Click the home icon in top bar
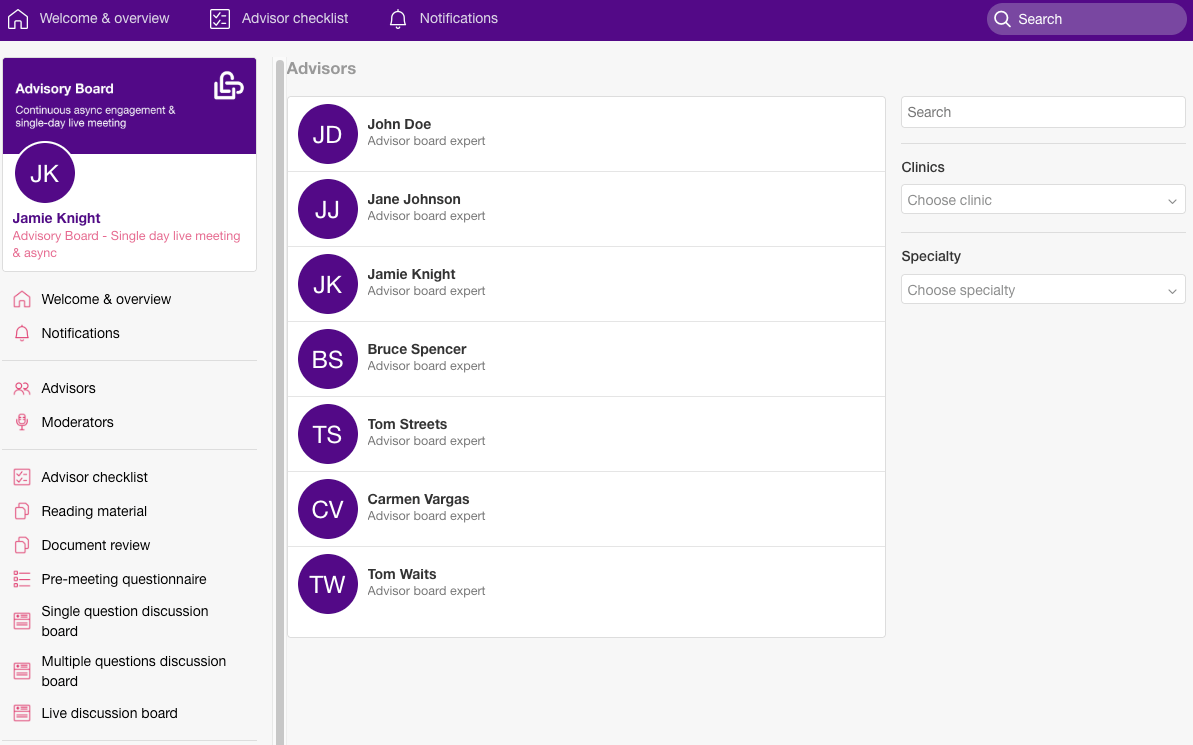Viewport: 1193px width, 745px height. (x=17, y=19)
